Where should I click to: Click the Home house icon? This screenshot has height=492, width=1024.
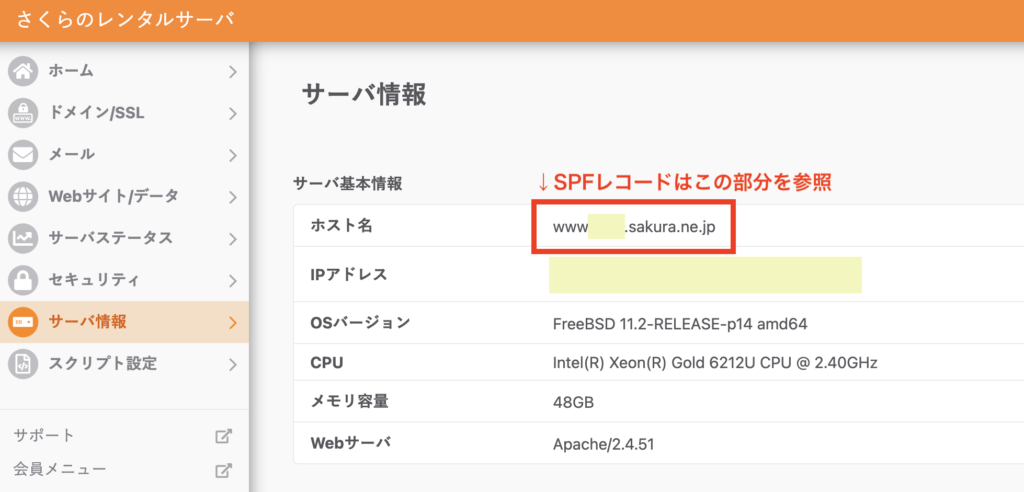click(x=24, y=72)
